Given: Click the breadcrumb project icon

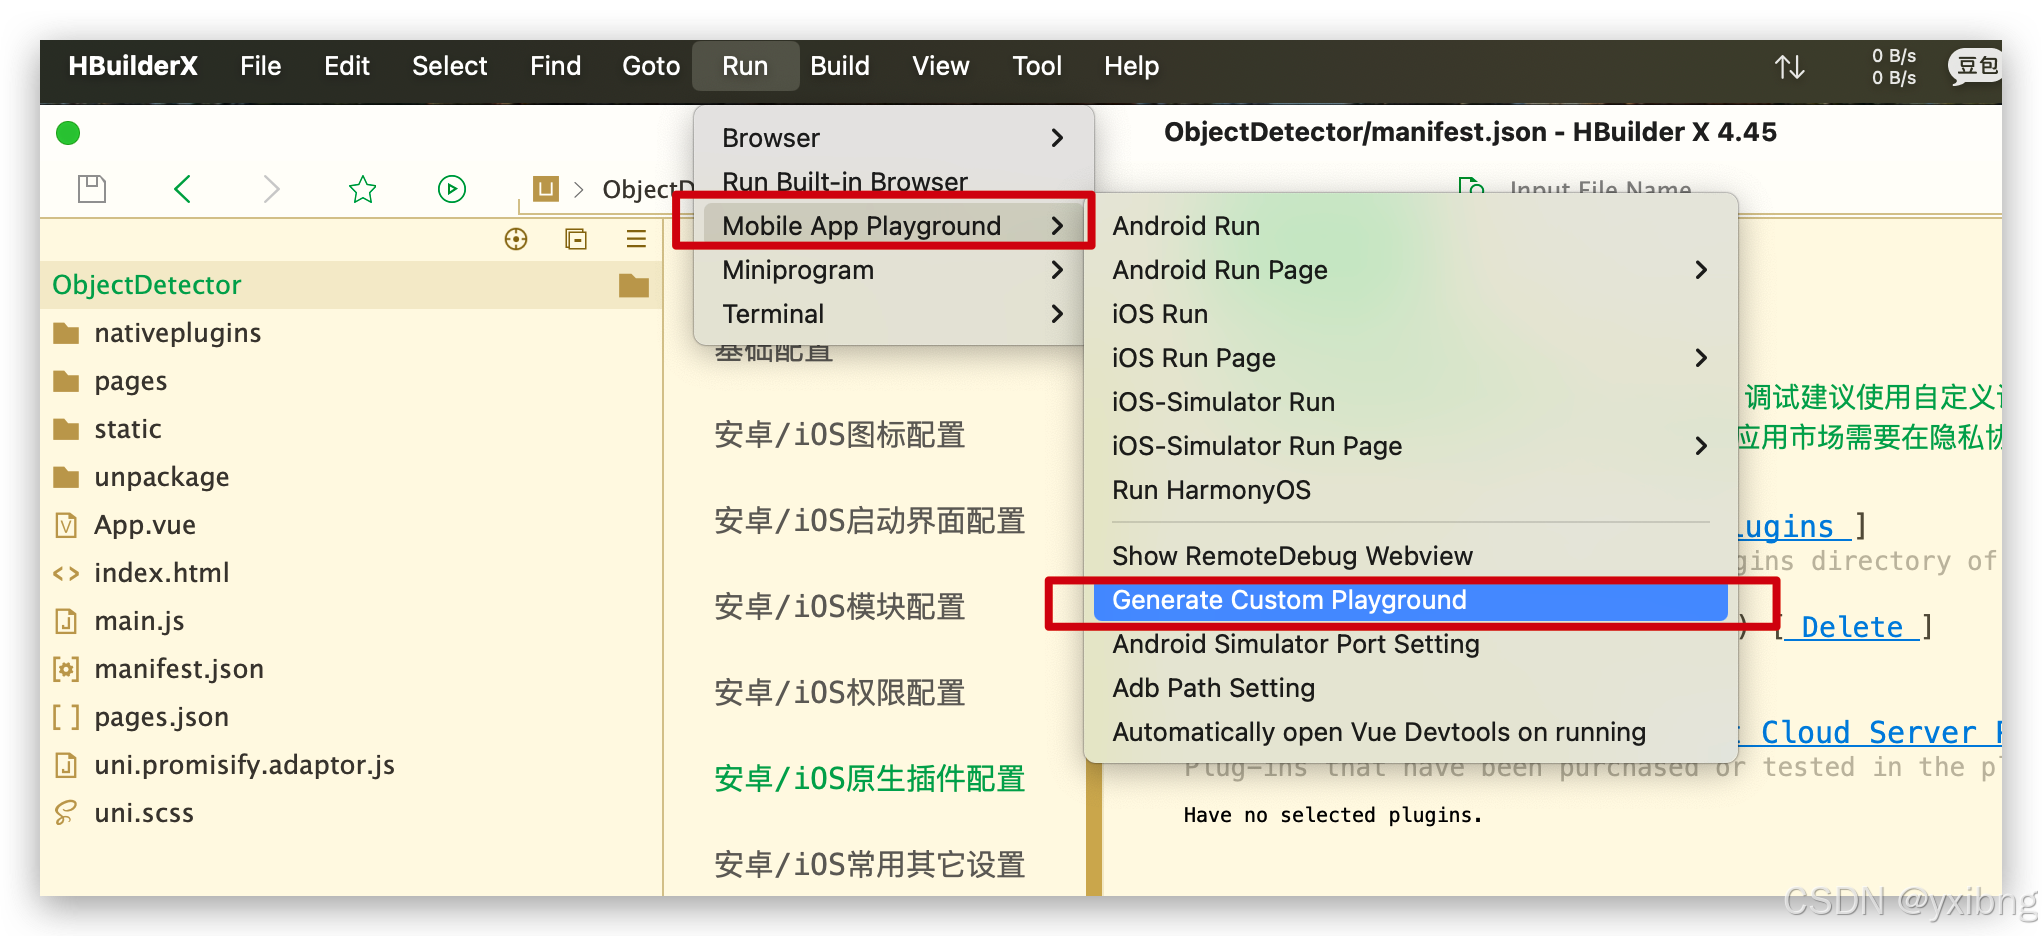Looking at the screenshot, I should coord(546,188).
